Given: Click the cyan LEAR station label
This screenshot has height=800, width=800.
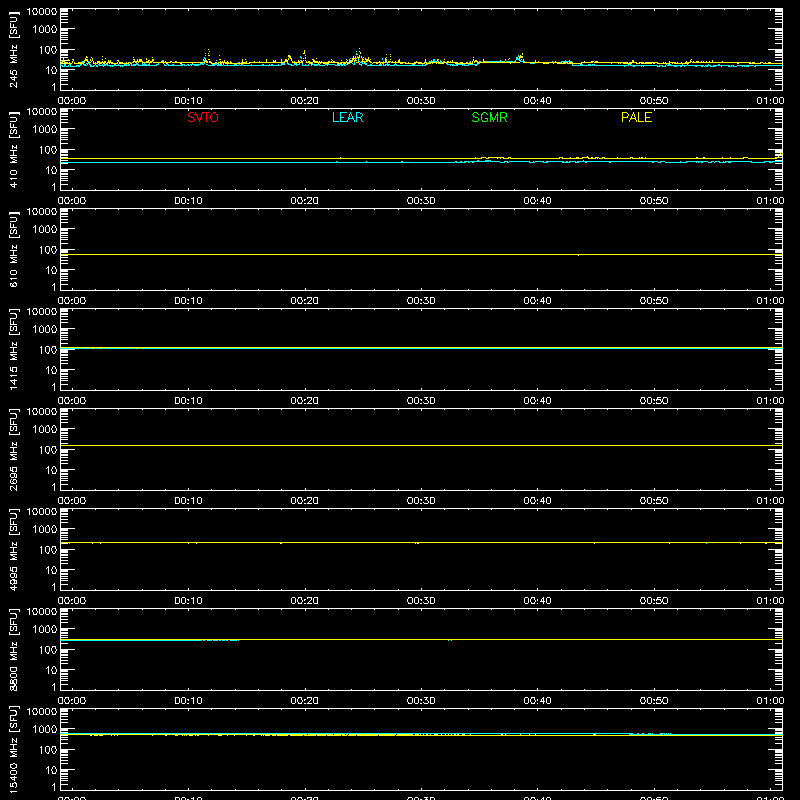Looking at the screenshot, I should [x=347, y=117].
